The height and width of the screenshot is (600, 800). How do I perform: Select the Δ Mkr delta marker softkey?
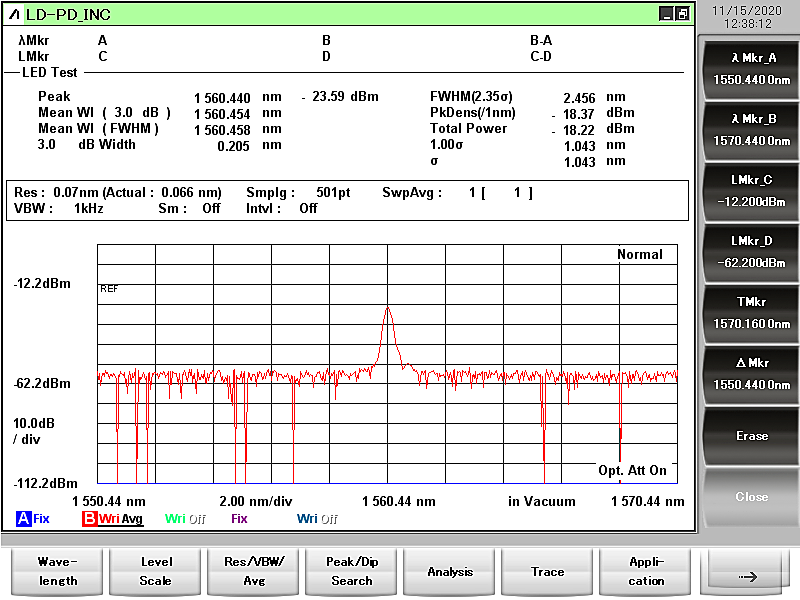[752, 373]
